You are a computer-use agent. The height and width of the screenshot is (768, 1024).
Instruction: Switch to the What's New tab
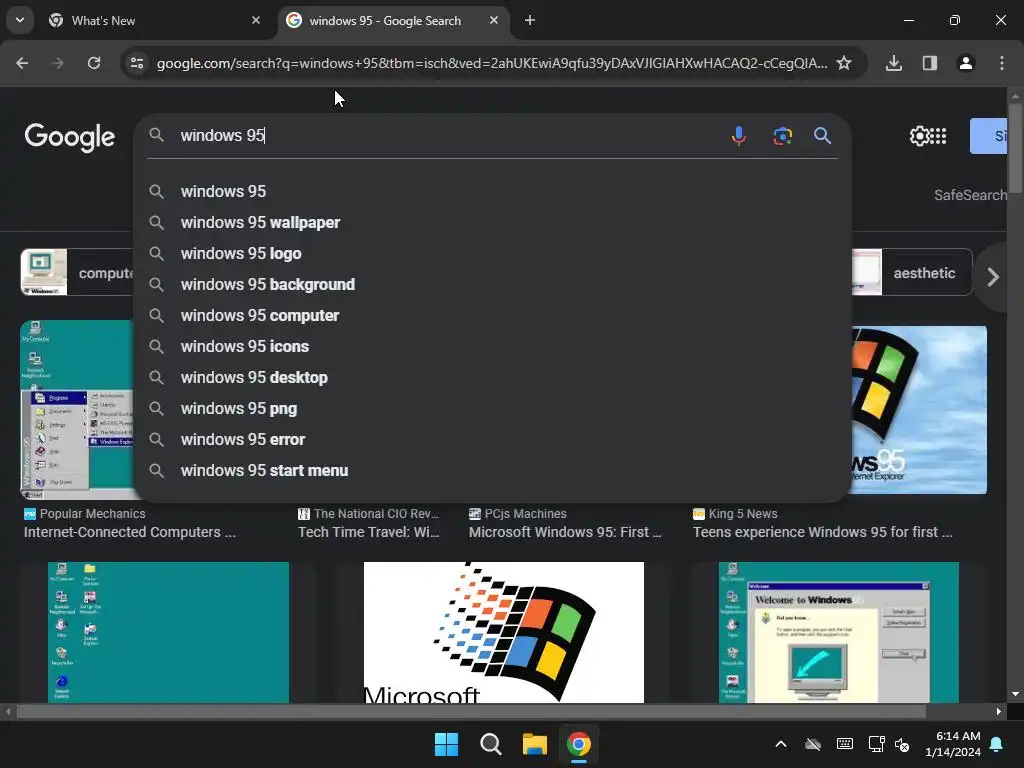point(155,20)
